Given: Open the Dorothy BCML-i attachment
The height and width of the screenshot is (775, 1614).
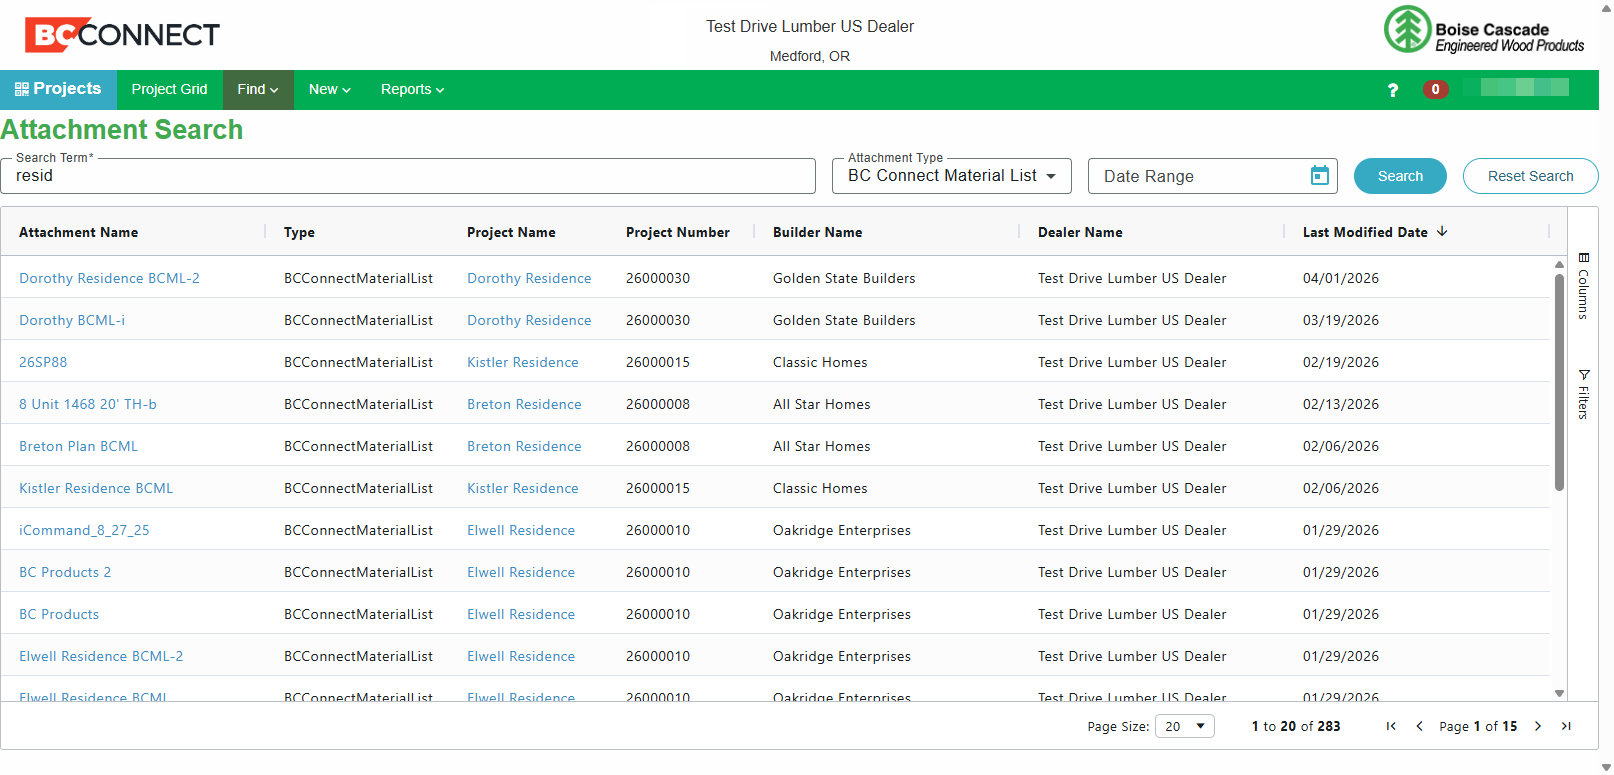Looking at the screenshot, I should 72,320.
